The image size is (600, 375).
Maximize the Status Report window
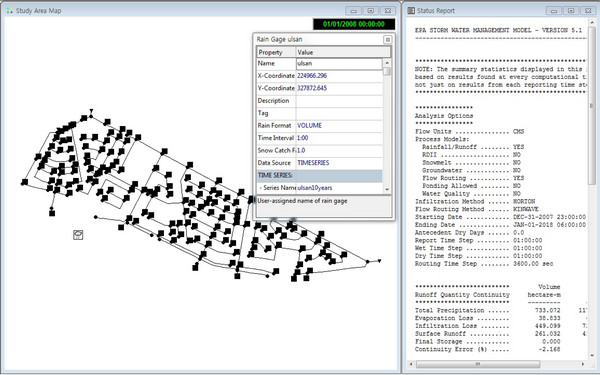571,11
